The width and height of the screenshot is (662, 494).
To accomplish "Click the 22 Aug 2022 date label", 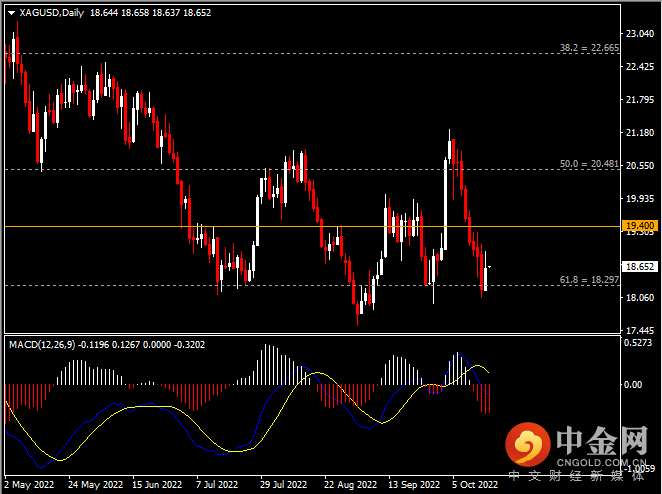I will 350,484.
